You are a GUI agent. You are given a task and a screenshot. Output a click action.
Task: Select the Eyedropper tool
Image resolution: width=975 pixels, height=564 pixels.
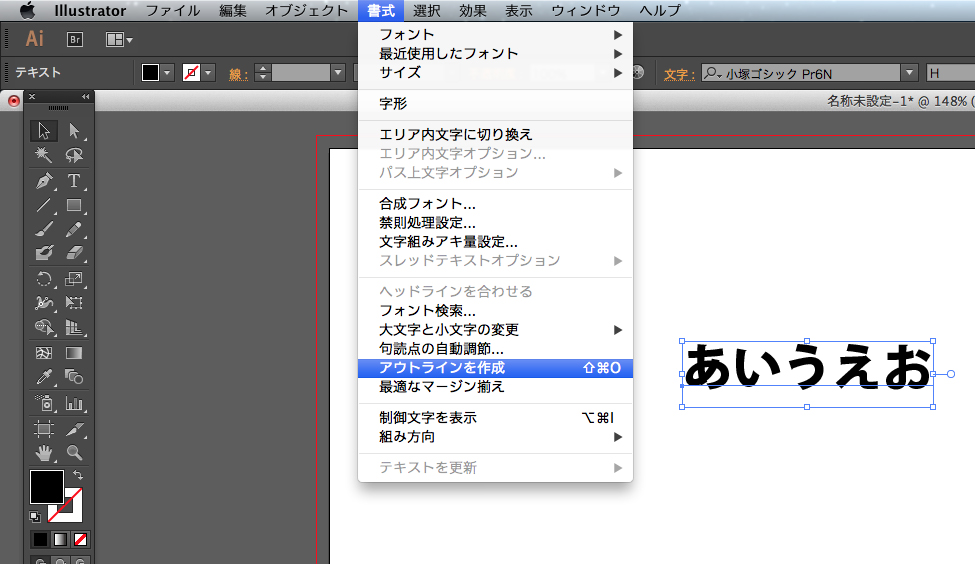click(44, 378)
